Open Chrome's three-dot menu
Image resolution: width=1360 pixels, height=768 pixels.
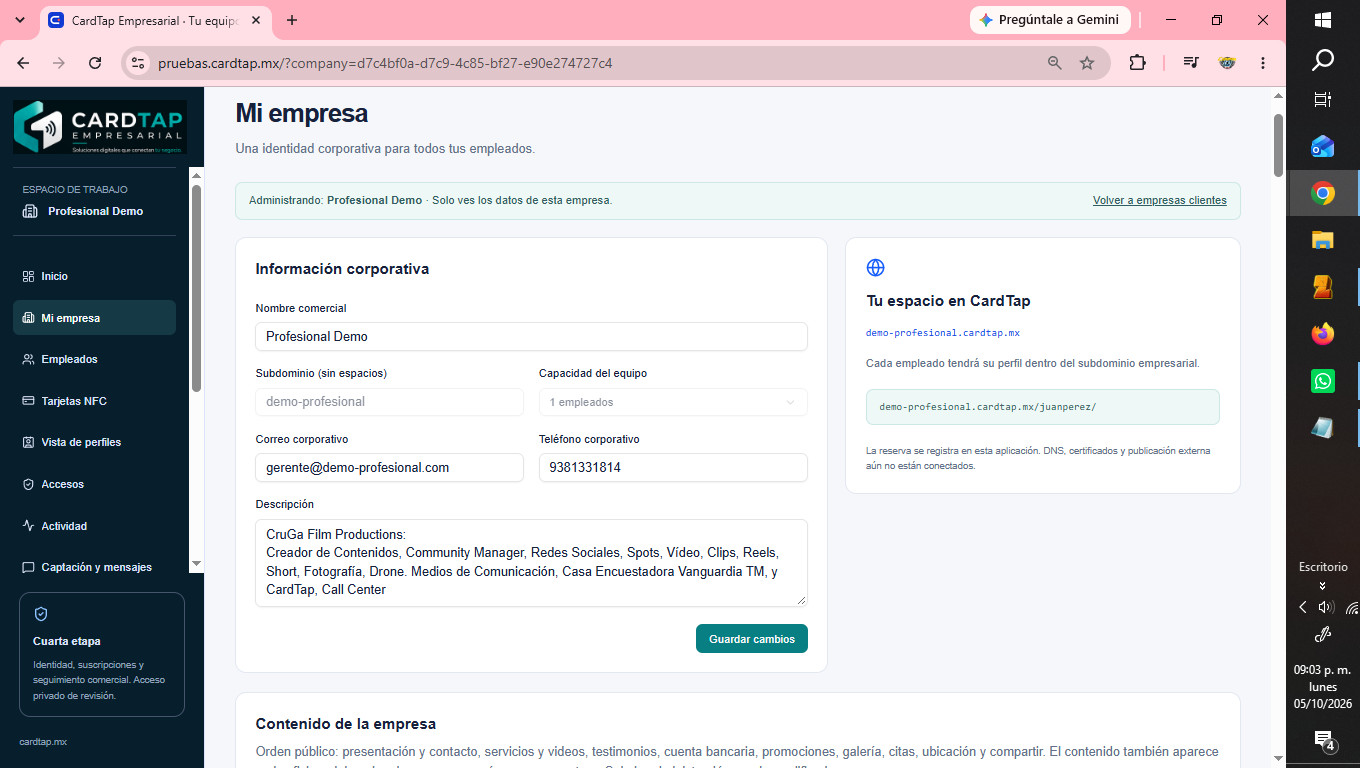(x=1264, y=63)
